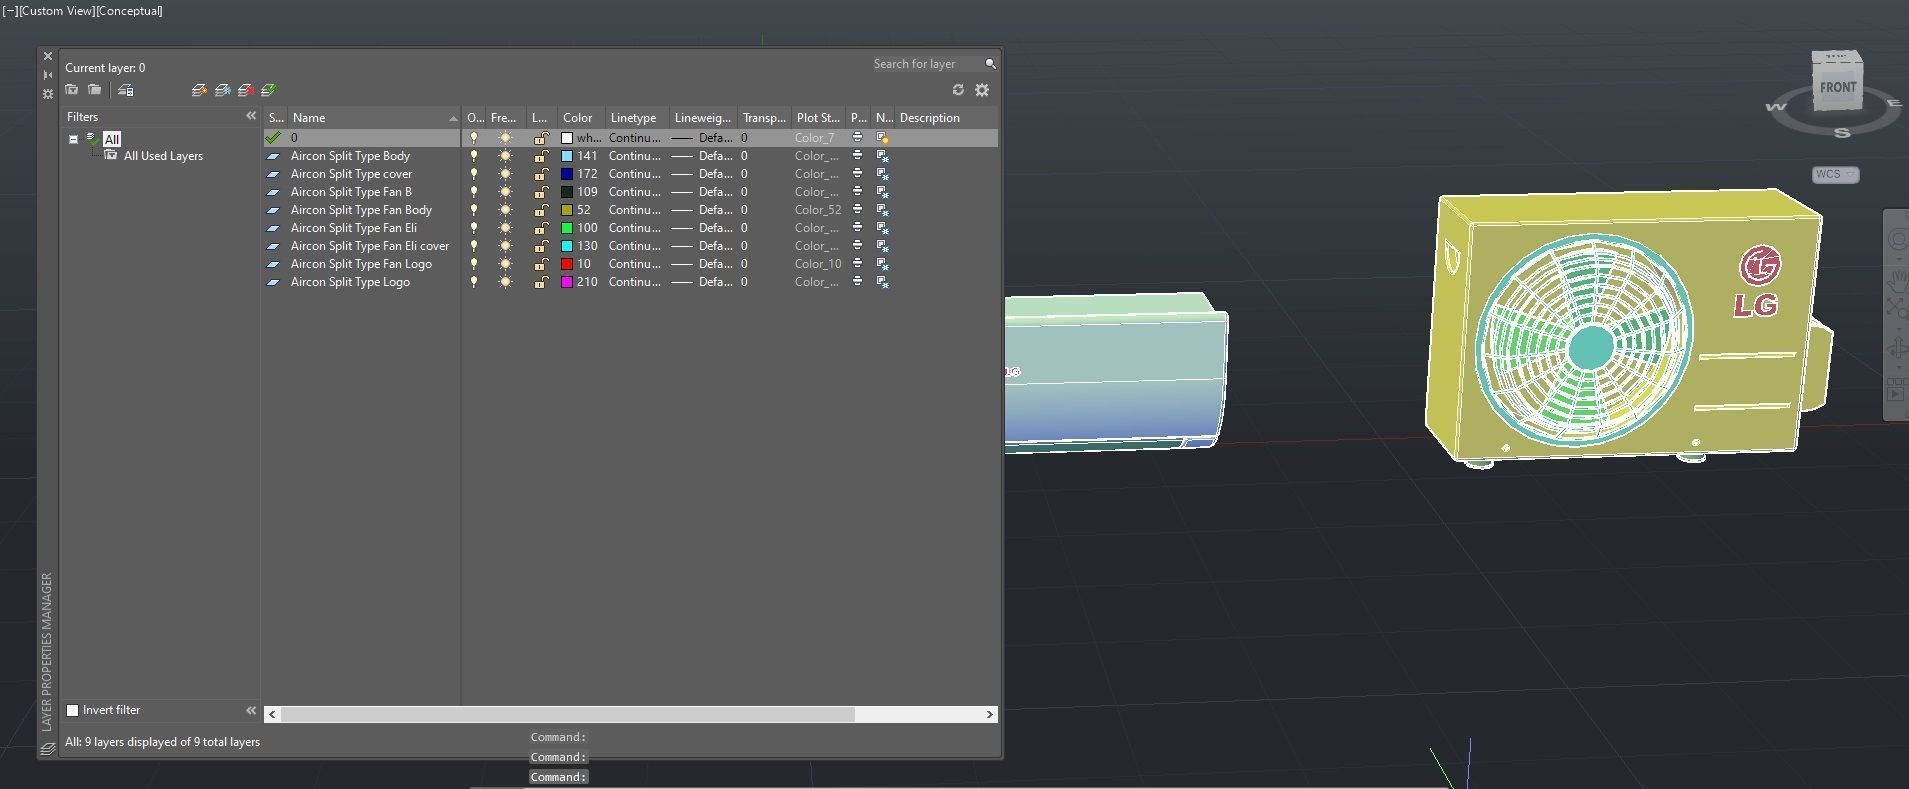Screen dimensions: 1909x789
Task: Click the New Property Filter icon
Action: [72, 90]
